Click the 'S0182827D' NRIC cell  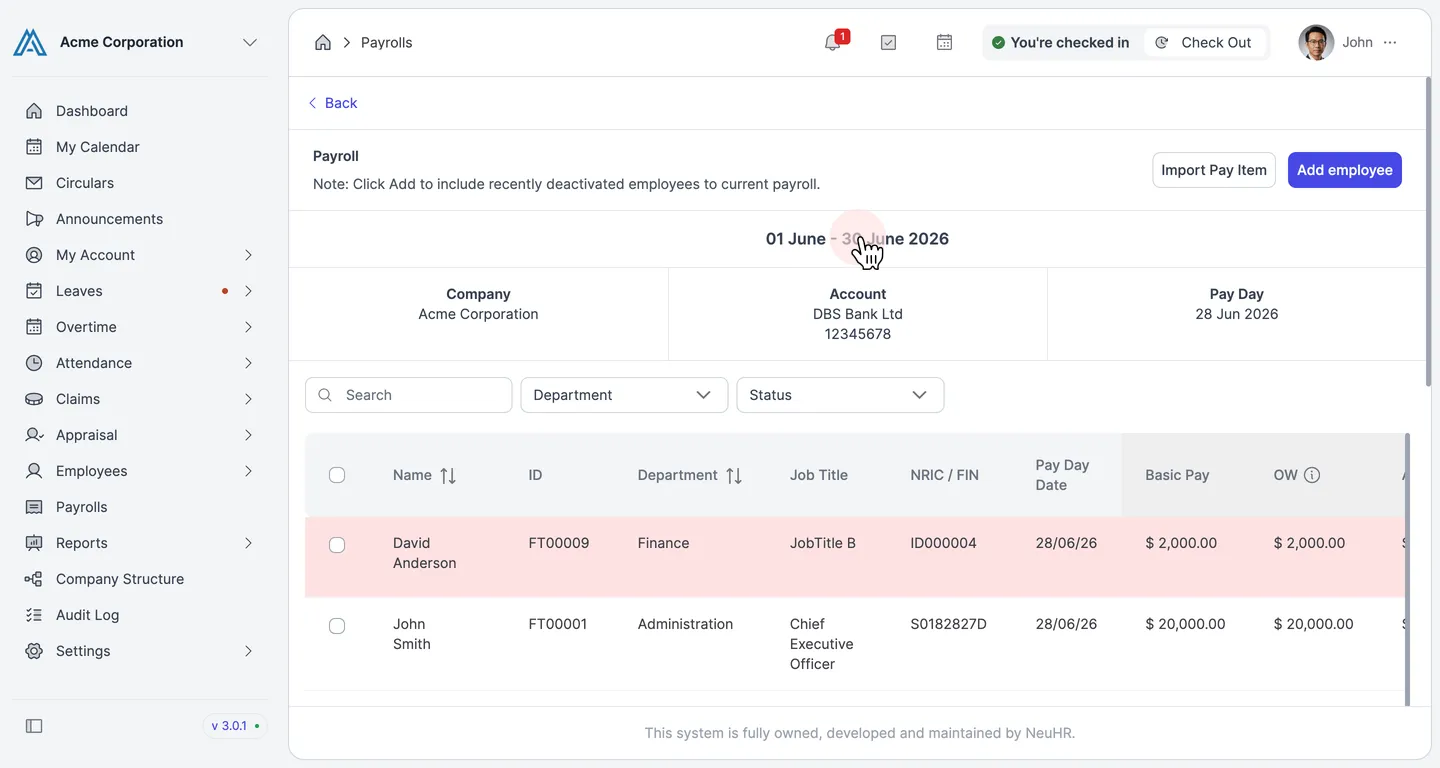point(948,624)
